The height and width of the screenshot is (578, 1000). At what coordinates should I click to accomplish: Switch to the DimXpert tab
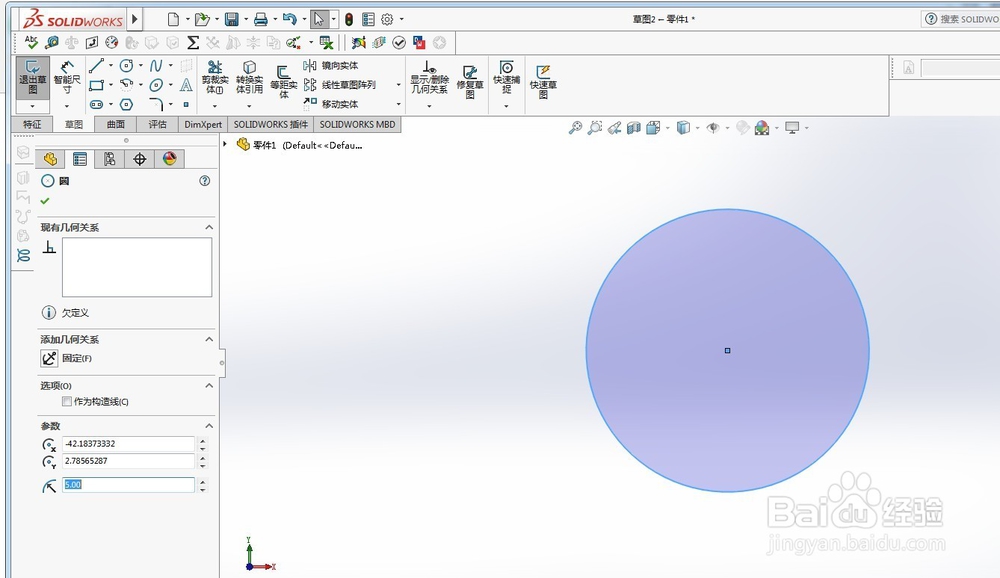coord(203,124)
